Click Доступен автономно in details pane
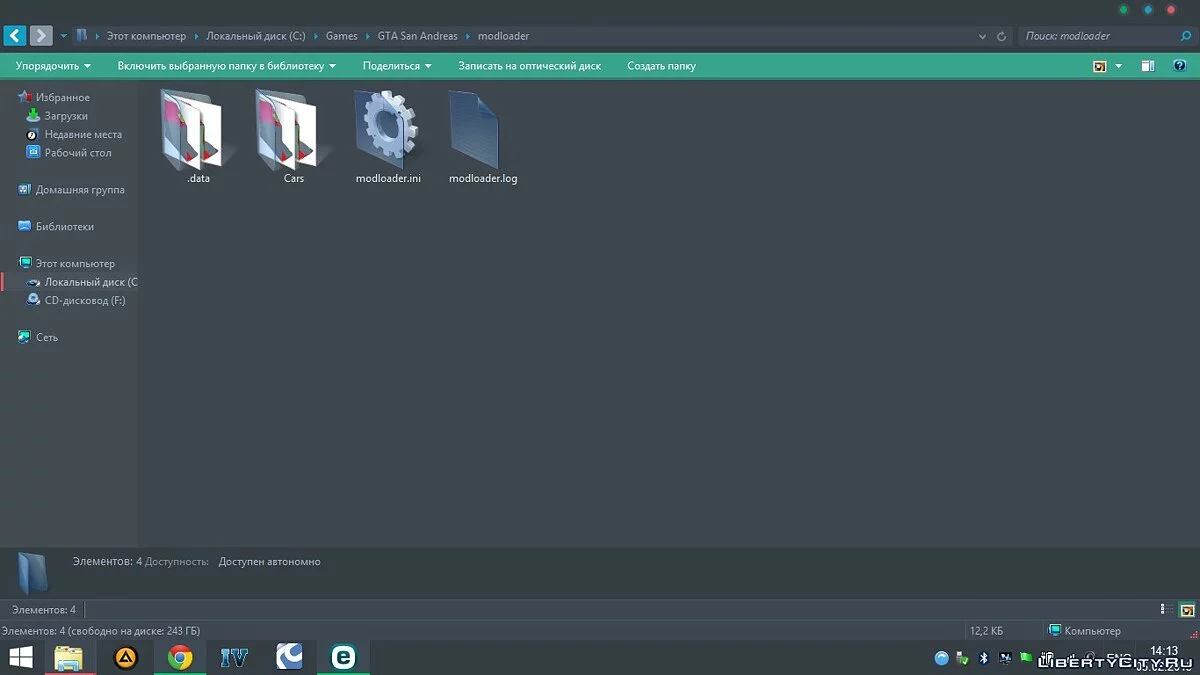The image size is (1200, 675). tap(269, 562)
